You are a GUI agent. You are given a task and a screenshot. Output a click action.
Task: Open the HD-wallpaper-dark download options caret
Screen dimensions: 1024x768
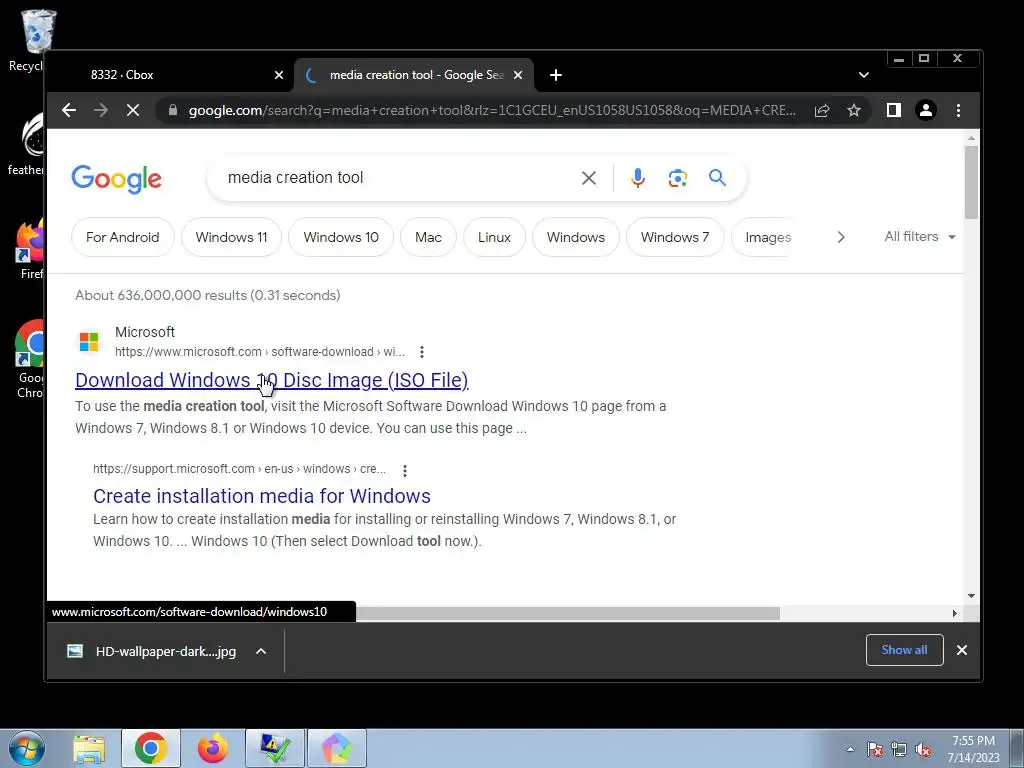click(261, 651)
